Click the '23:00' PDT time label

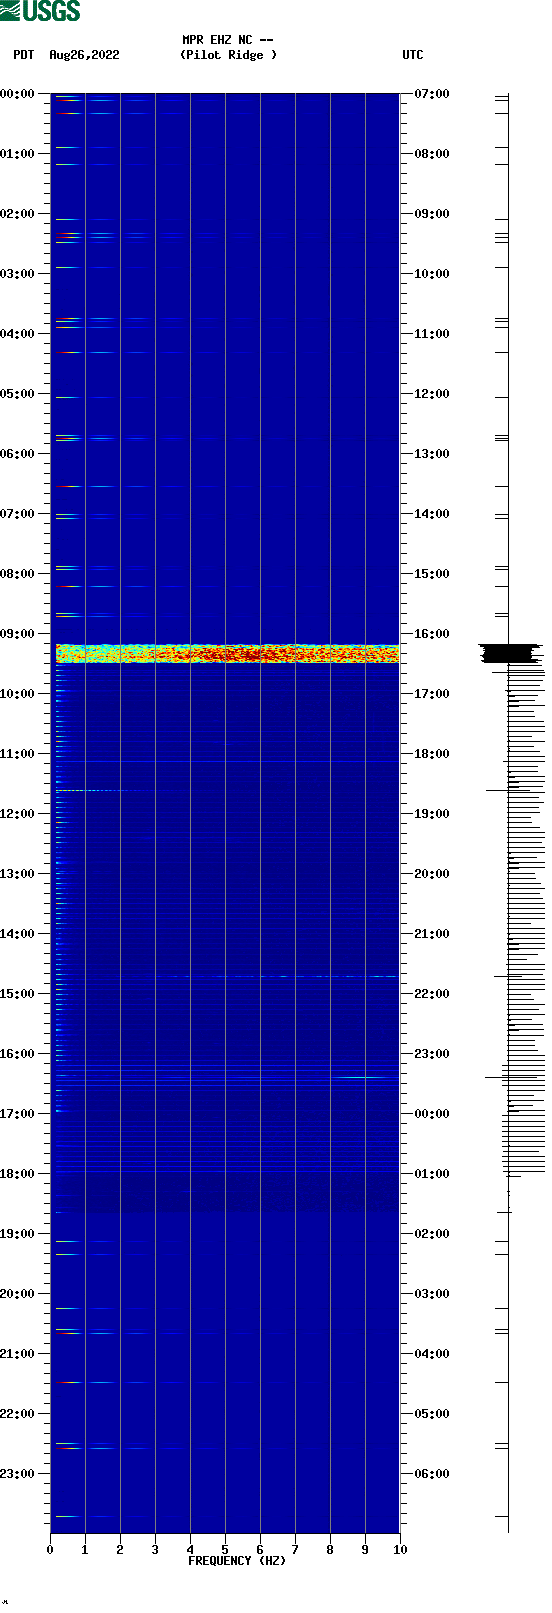[x=17, y=1474]
